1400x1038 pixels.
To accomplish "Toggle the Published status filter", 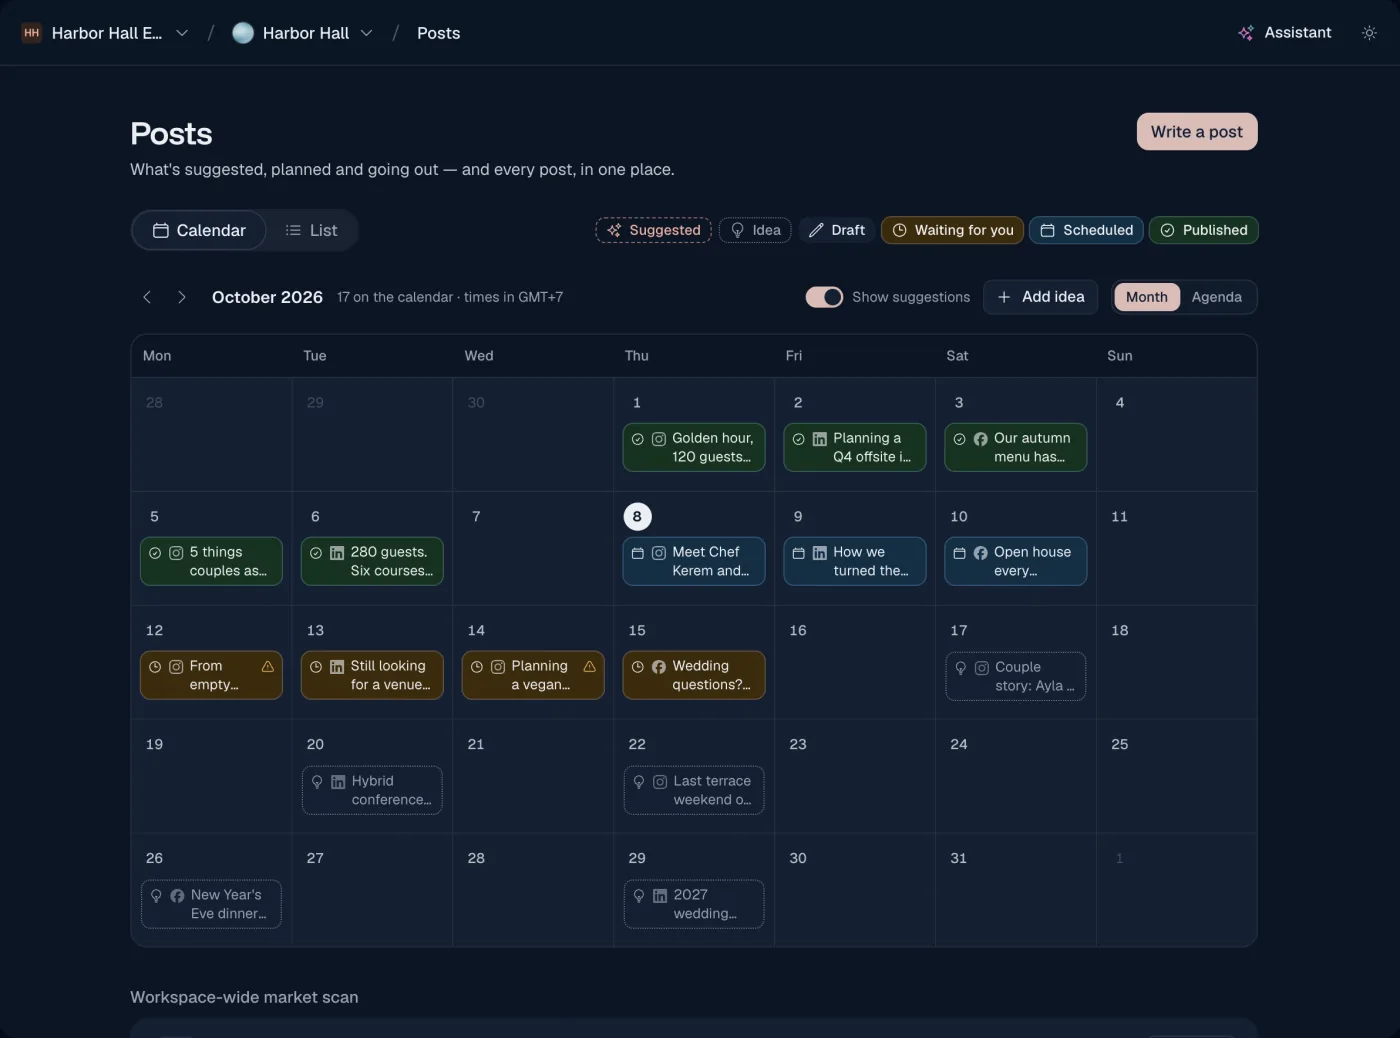I will [x=1203, y=230].
